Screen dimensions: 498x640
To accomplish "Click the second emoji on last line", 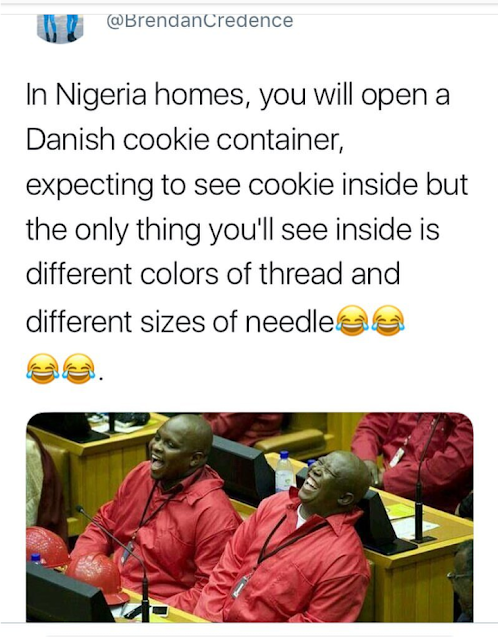I will pyautogui.click(x=78, y=369).
